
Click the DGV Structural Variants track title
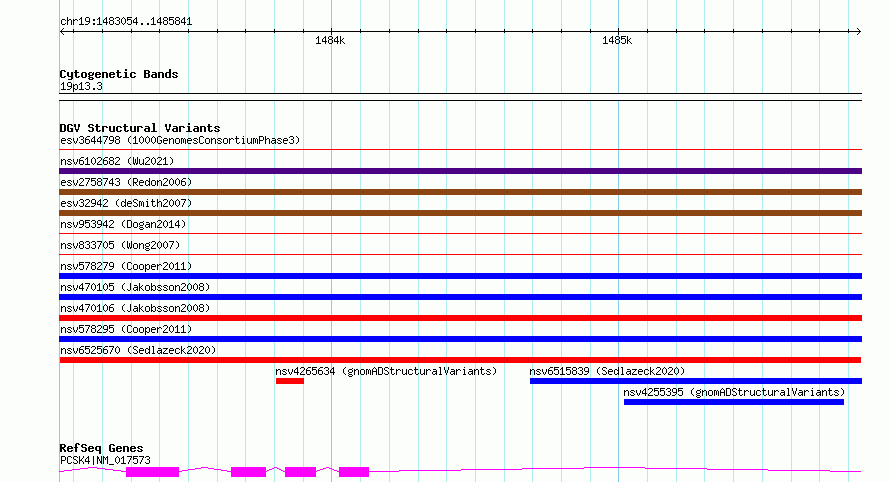tap(140, 128)
